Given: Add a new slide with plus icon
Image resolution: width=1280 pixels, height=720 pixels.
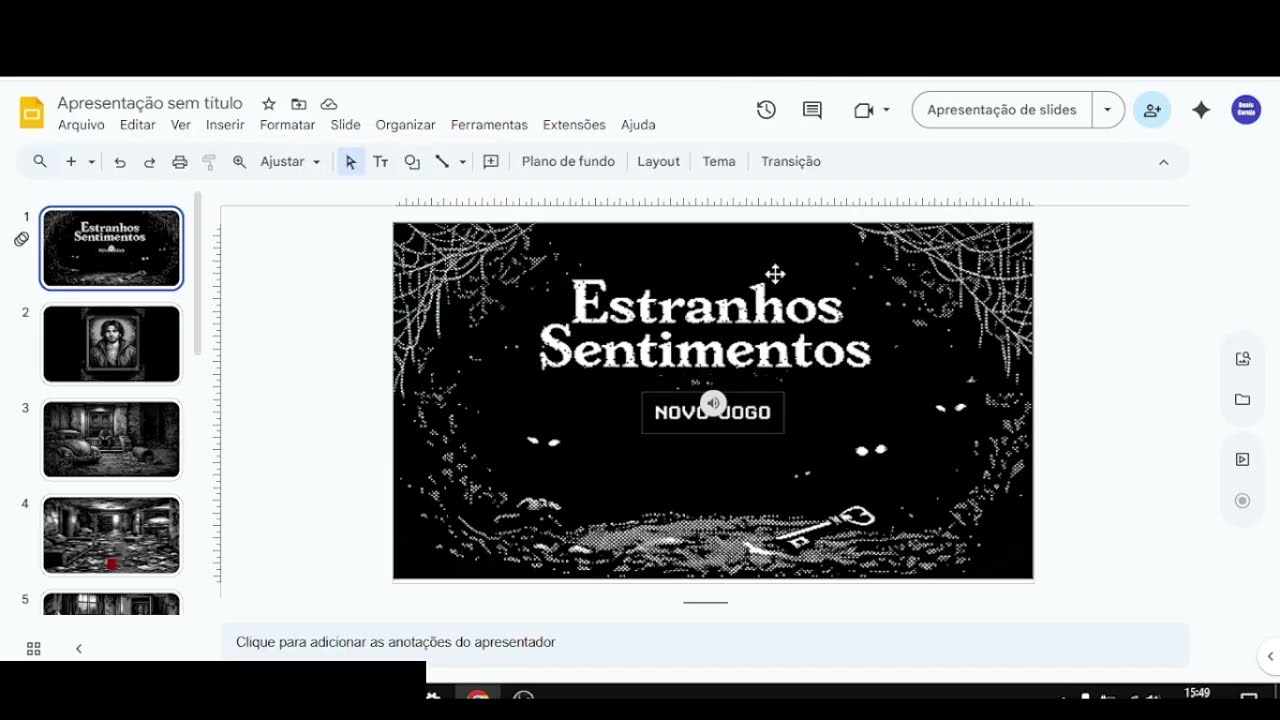Looking at the screenshot, I should pos(71,161).
